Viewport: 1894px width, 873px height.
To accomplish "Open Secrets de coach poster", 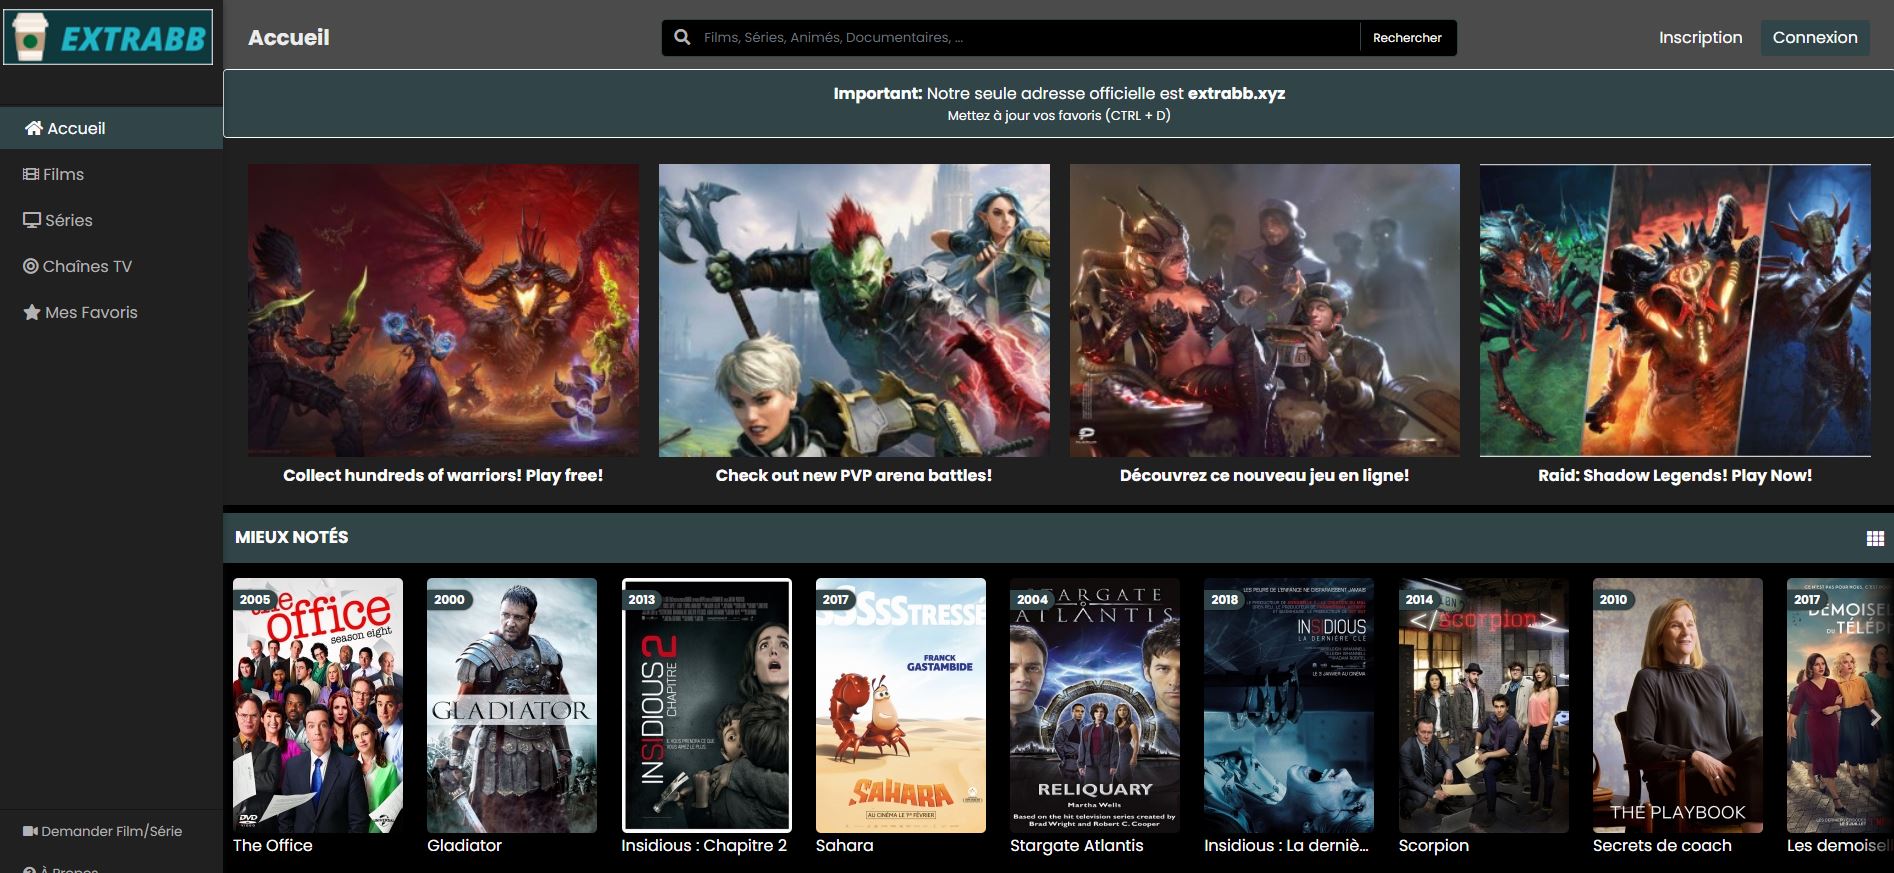I will [1678, 705].
